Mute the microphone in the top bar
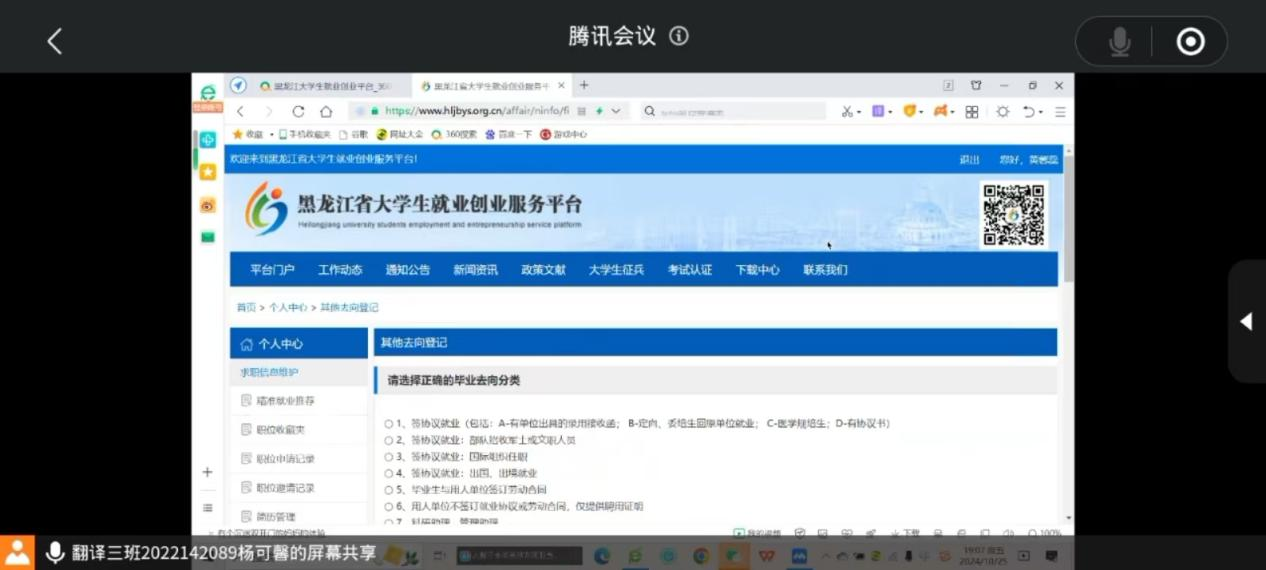The image size is (1266, 570). tap(1119, 41)
